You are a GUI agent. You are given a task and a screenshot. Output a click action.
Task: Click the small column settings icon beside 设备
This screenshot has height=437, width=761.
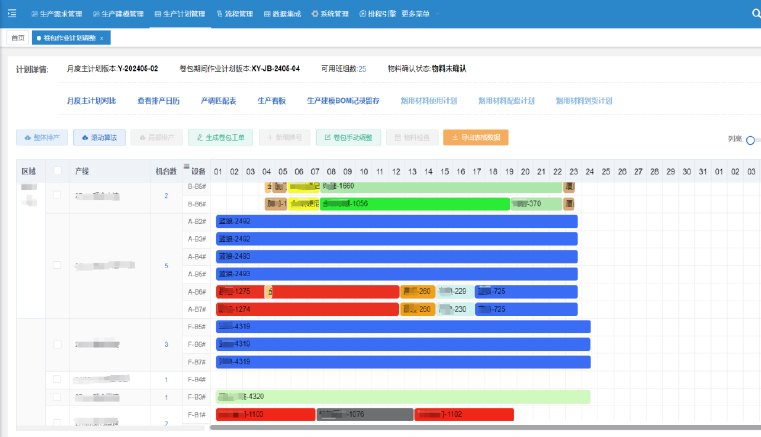coord(186,167)
